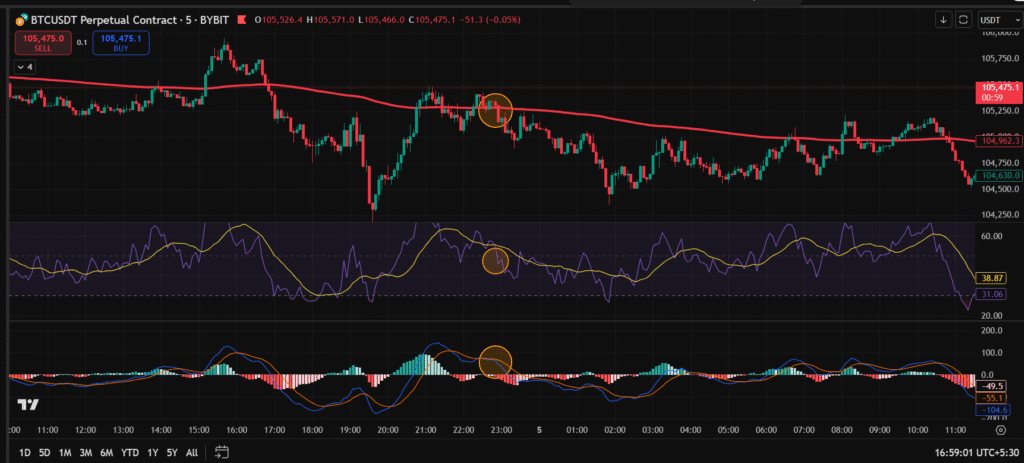This screenshot has width=1024, height=463.
Task: Select the YTD time range
Action: coord(130,453)
